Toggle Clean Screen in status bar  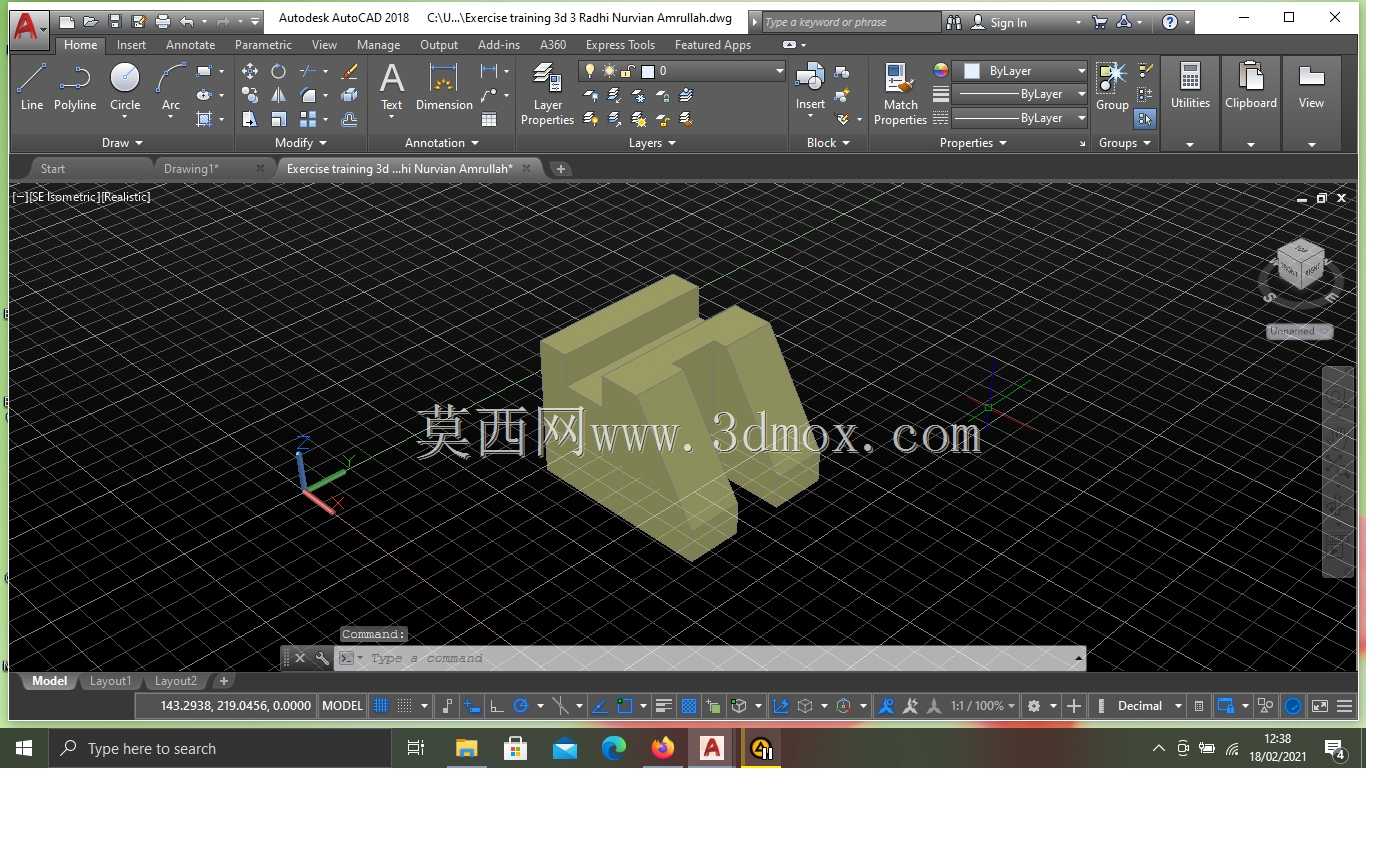point(1320,706)
